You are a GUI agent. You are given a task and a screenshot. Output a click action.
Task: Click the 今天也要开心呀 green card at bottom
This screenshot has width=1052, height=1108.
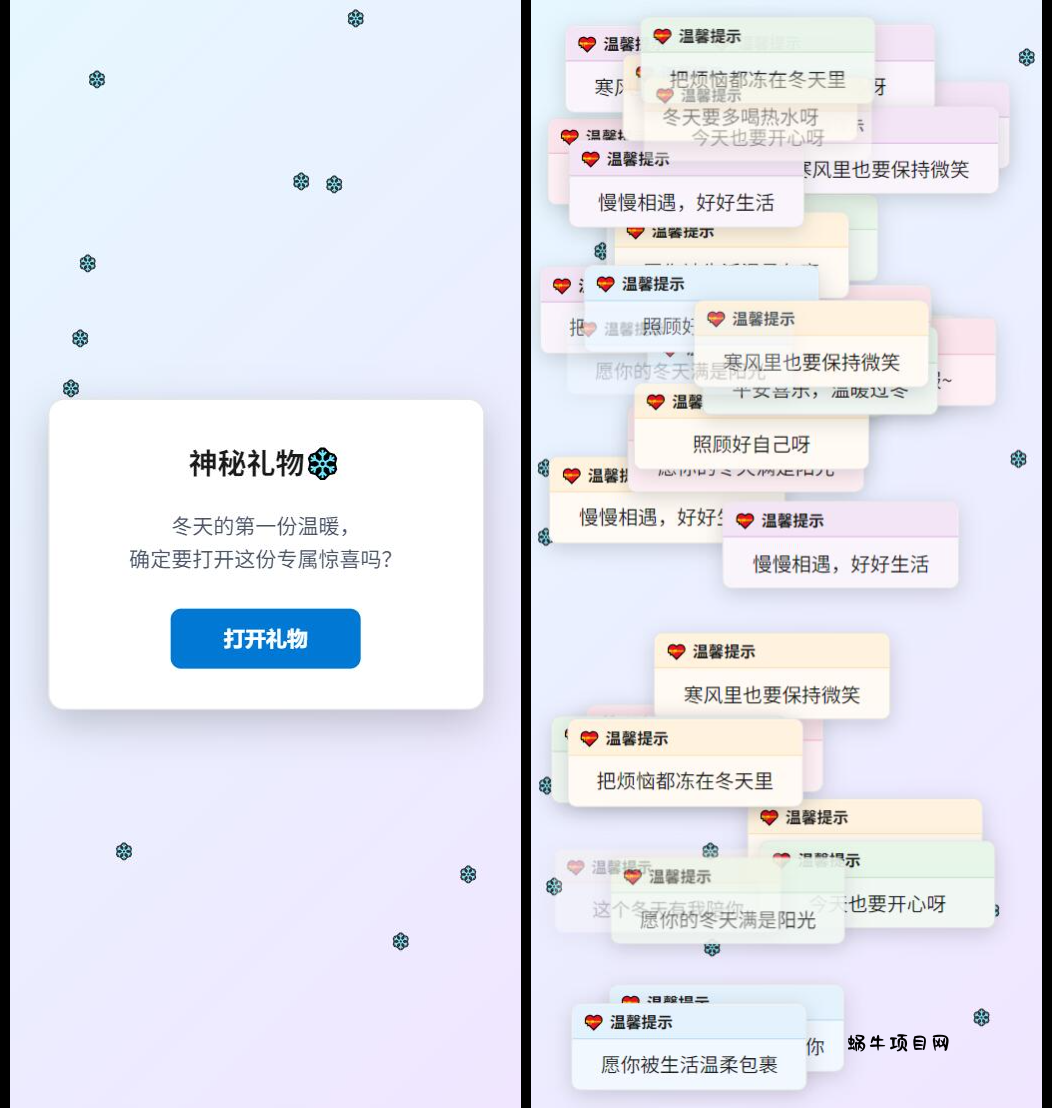(876, 883)
